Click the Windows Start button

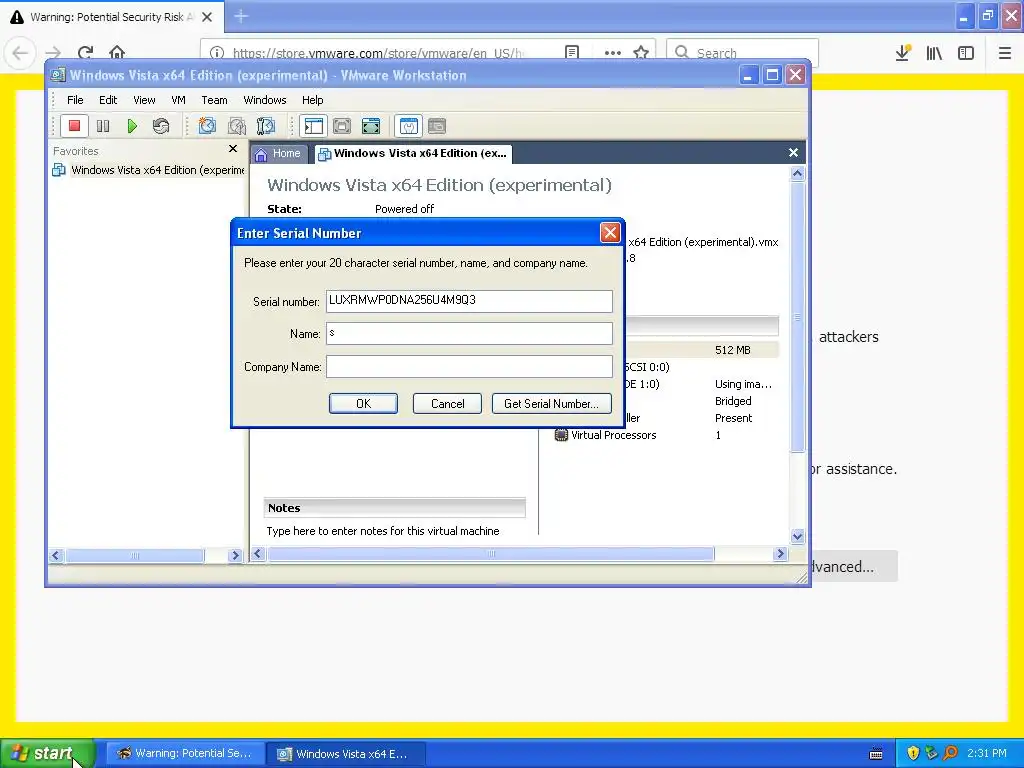point(47,753)
